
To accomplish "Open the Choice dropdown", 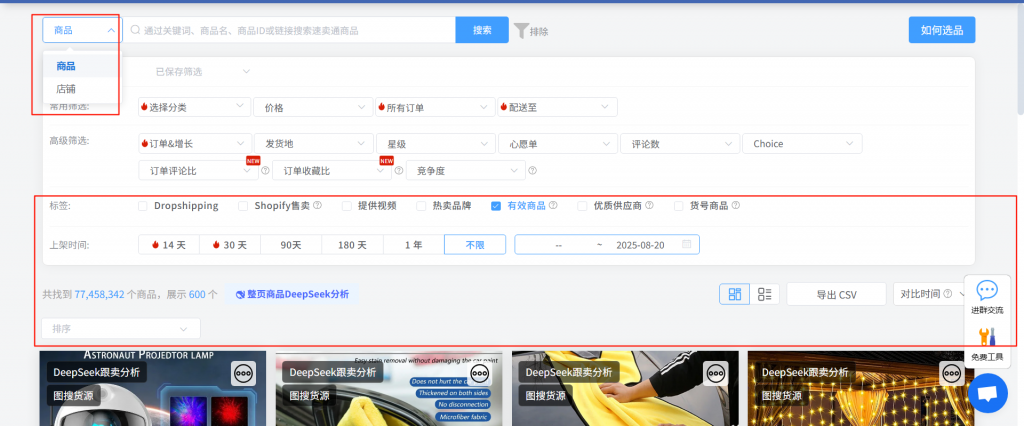I will coord(802,144).
